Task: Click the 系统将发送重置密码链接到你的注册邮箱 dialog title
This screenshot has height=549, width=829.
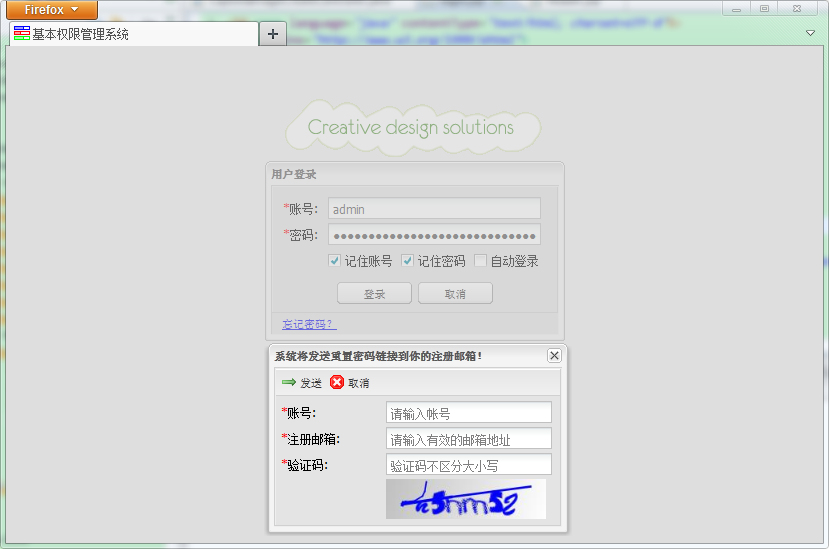Action: coord(378,356)
